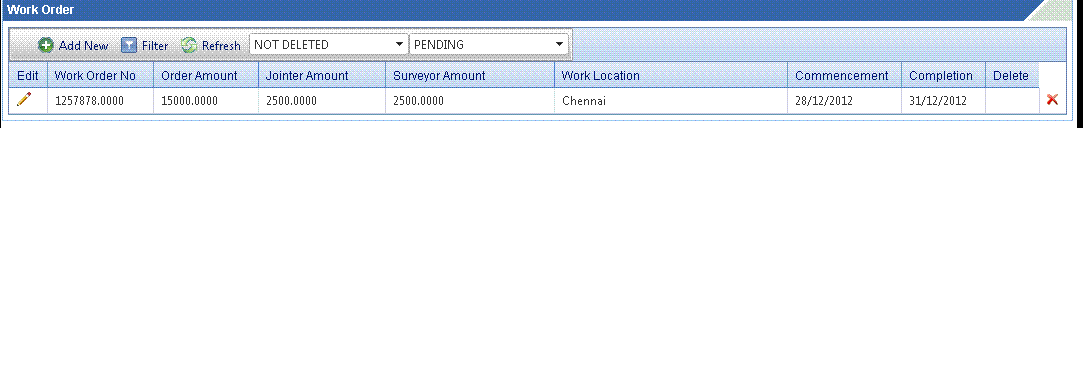Open the NOT DELETED dropdown
The width and height of the screenshot is (1083, 384).
point(329,45)
